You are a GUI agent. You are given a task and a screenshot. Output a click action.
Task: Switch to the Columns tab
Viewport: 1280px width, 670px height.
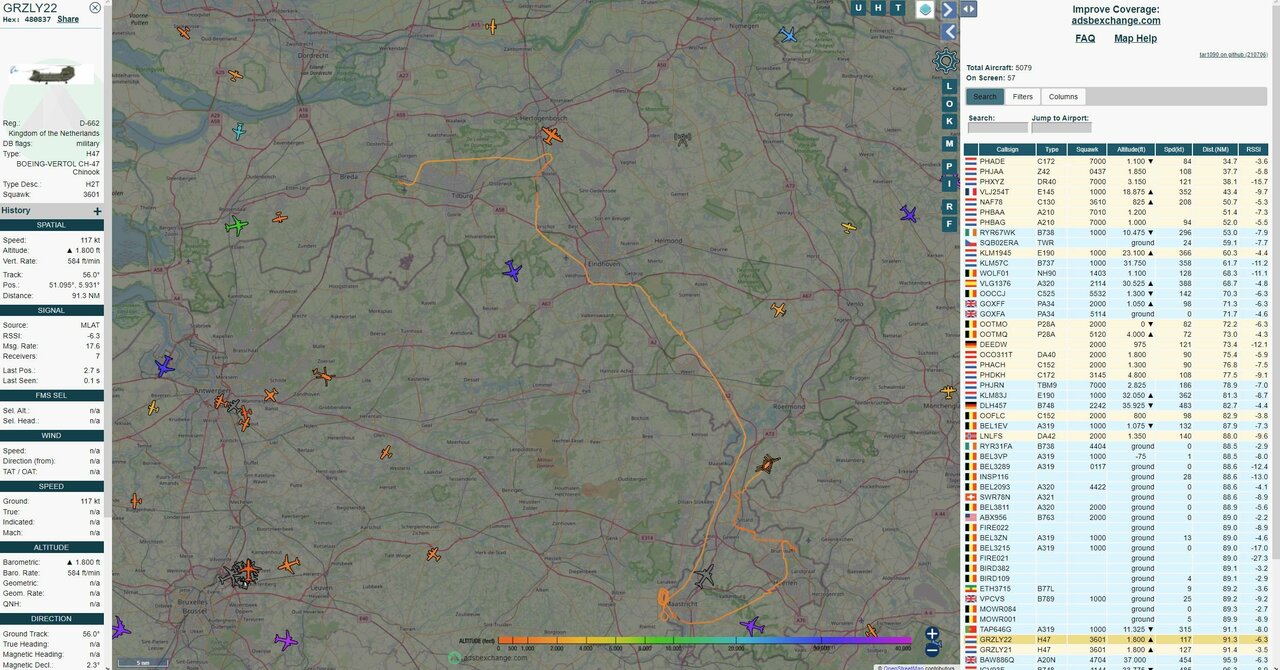1063,97
